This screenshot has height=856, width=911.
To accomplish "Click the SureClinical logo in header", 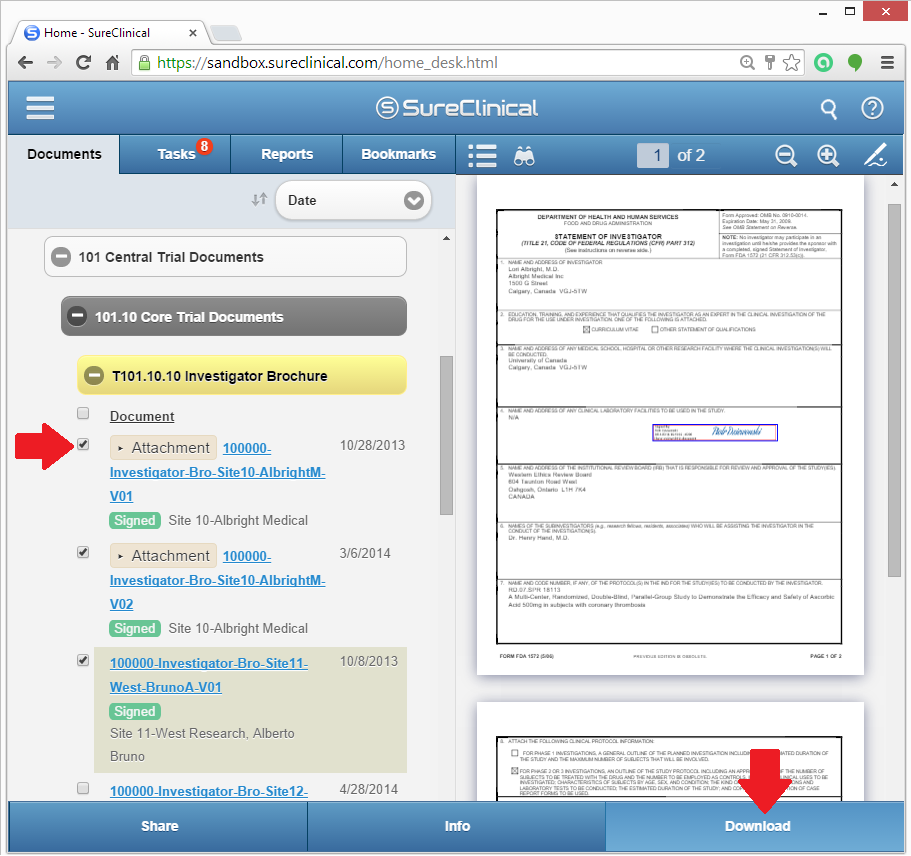I will point(457,108).
